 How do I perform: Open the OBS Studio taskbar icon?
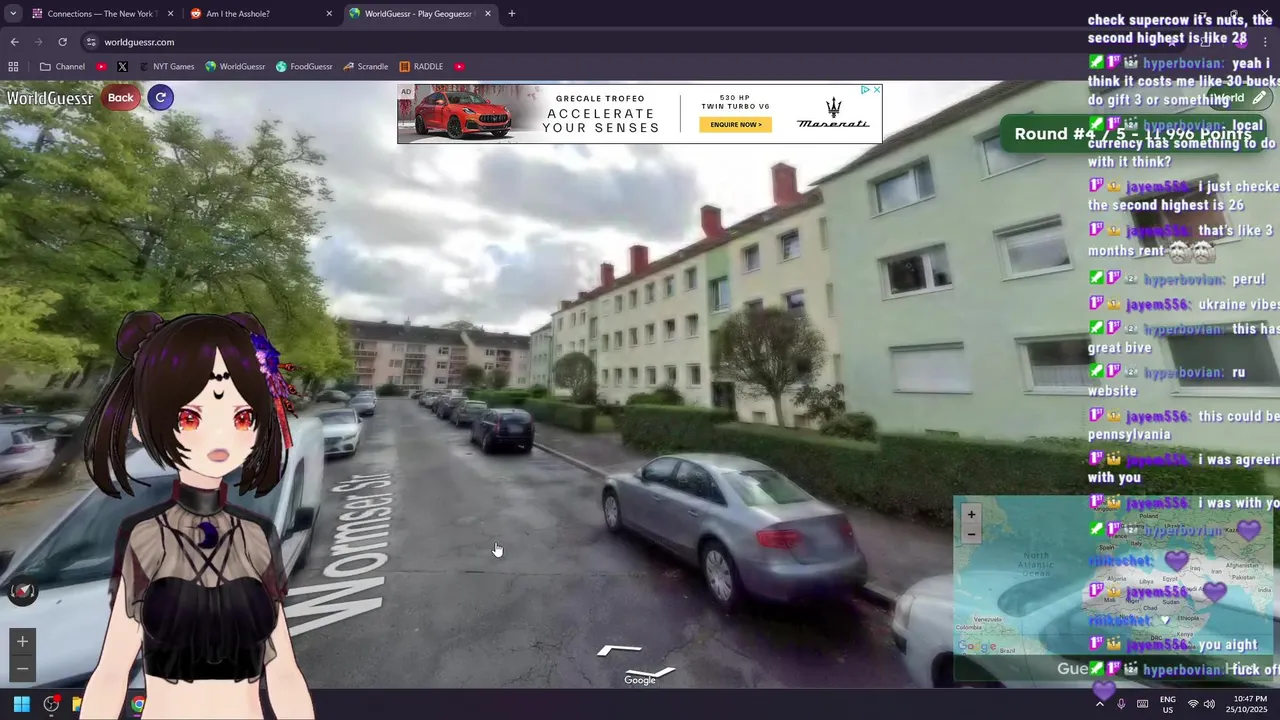click(x=51, y=704)
